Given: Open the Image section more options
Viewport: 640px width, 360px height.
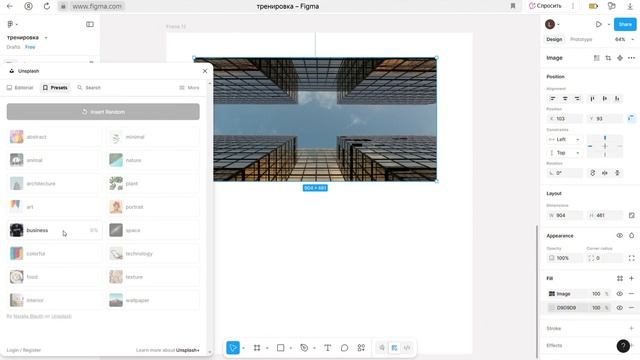Looking at the screenshot, I should coord(631,58).
